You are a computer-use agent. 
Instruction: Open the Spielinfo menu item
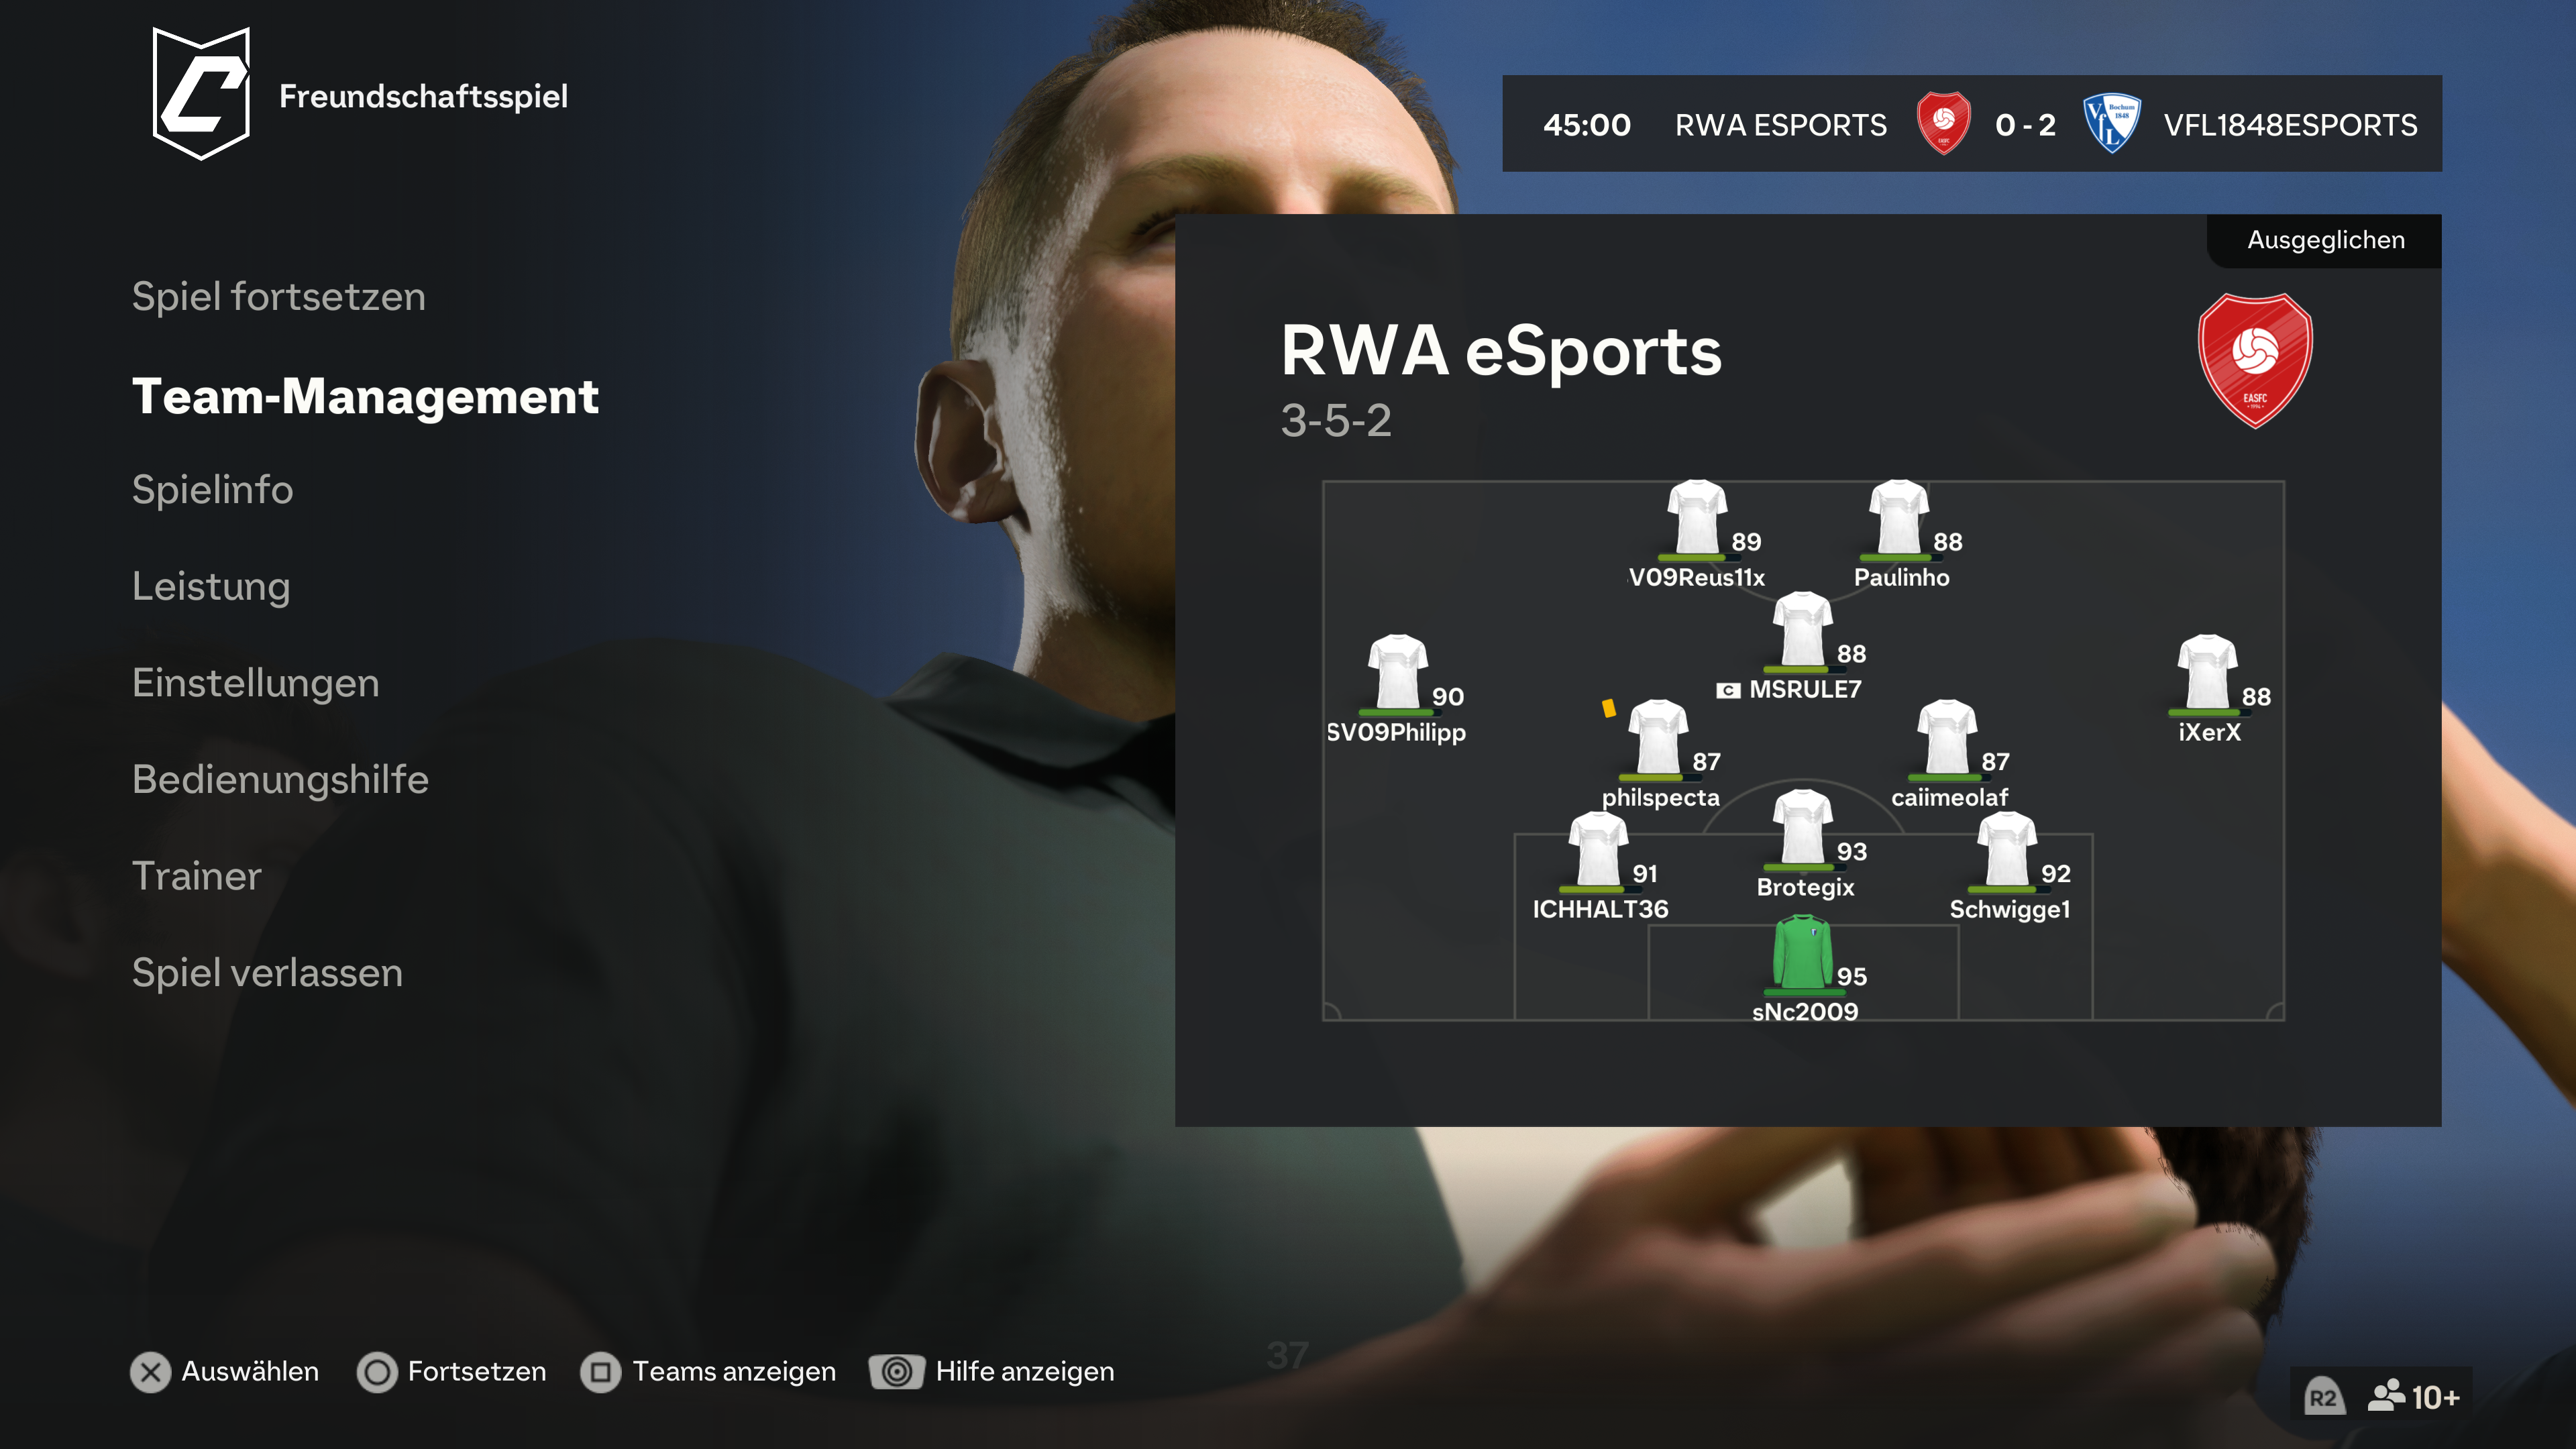coord(212,490)
